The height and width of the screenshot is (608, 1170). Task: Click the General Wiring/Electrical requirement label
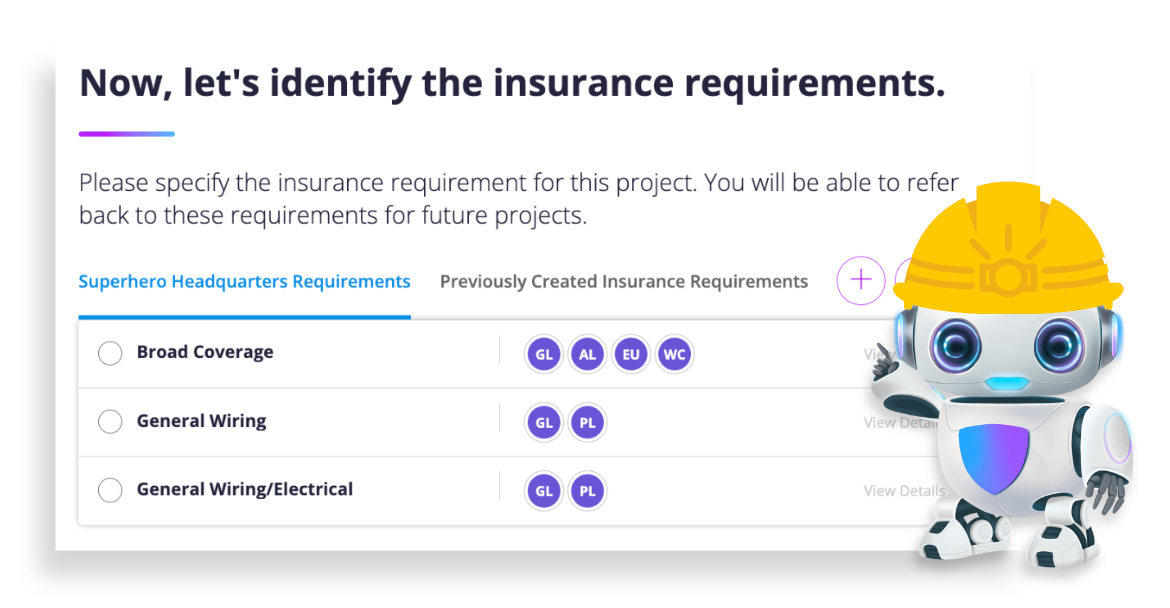click(245, 489)
